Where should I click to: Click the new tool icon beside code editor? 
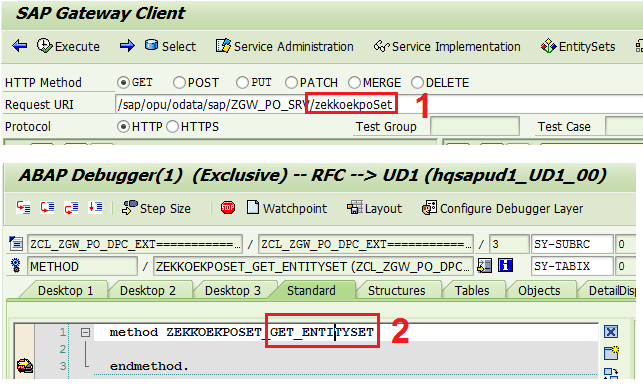pyautogui.click(x=611, y=352)
